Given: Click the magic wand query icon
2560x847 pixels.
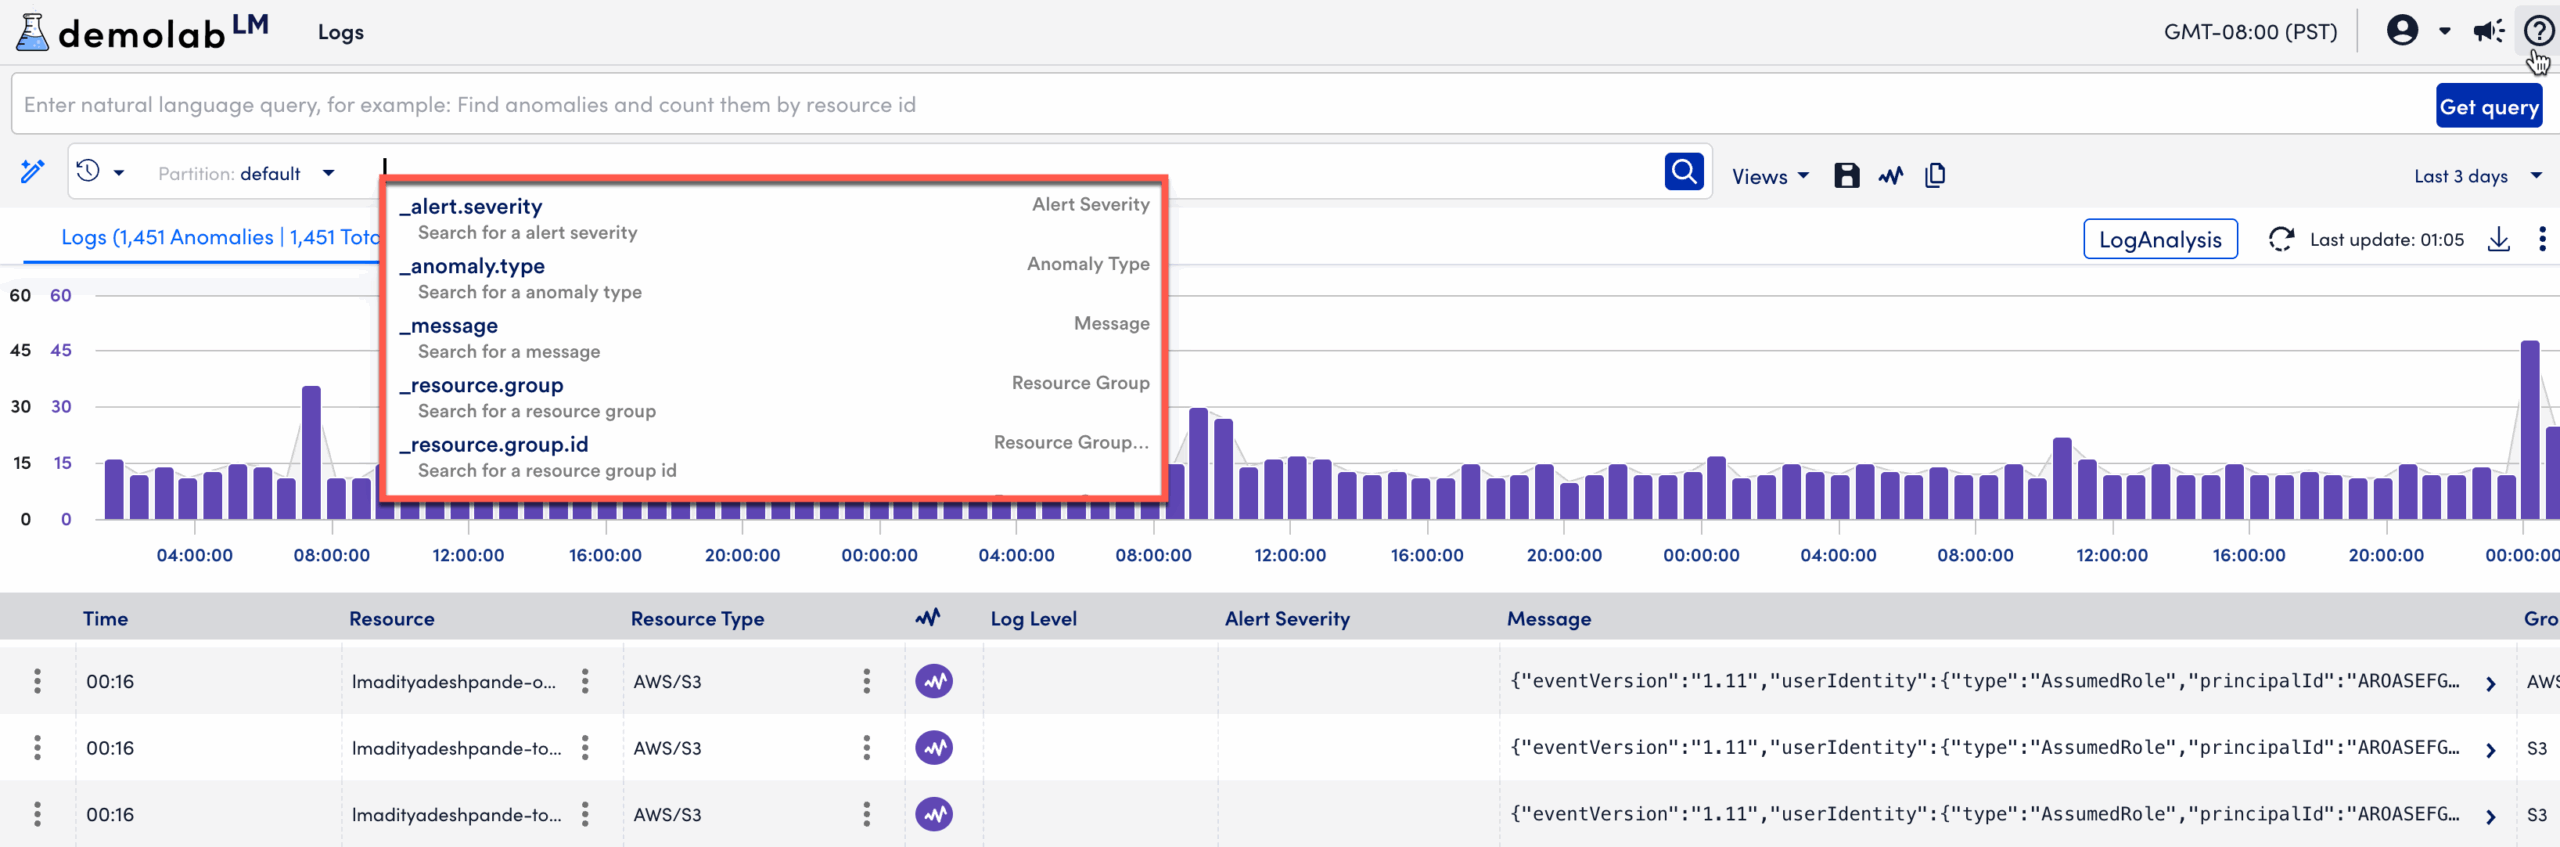Looking at the screenshot, I should (33, 172).
